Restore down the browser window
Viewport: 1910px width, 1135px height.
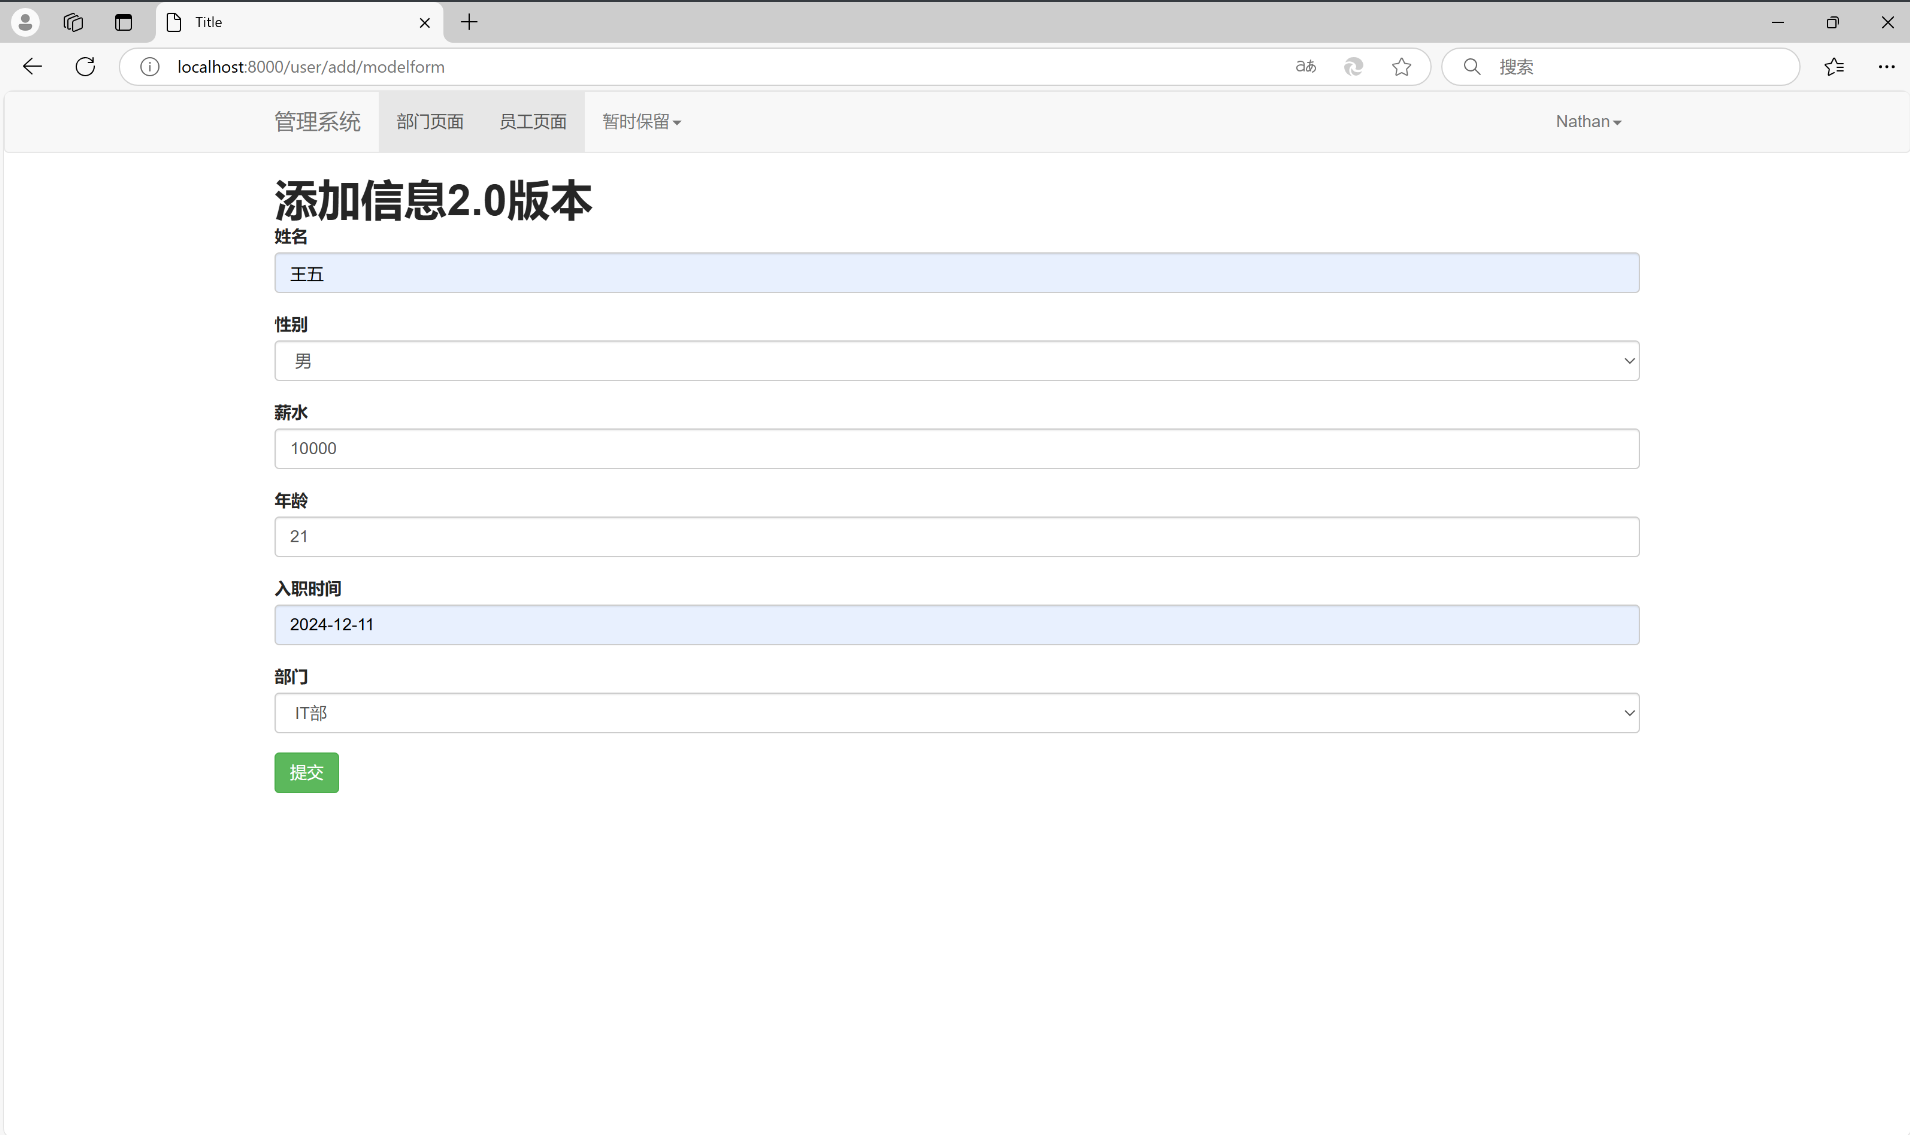(1833, 22)
